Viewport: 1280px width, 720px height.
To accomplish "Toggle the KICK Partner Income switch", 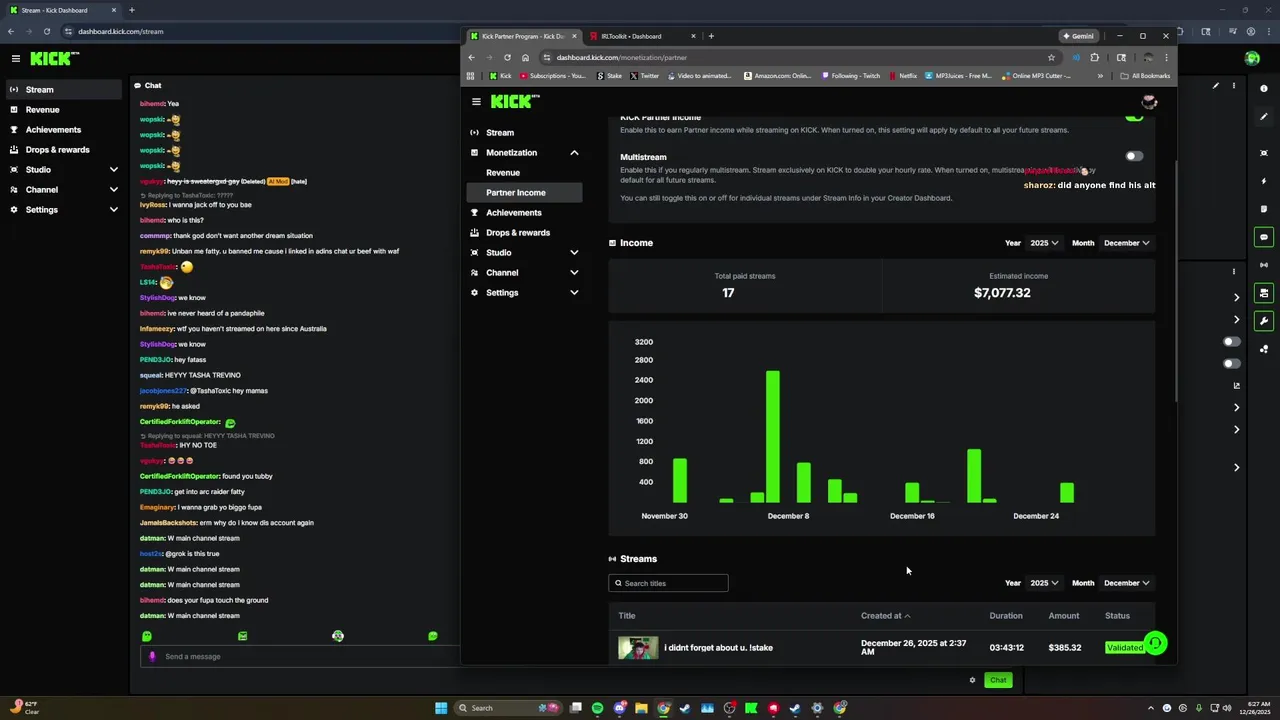I will coord(1133,117).
